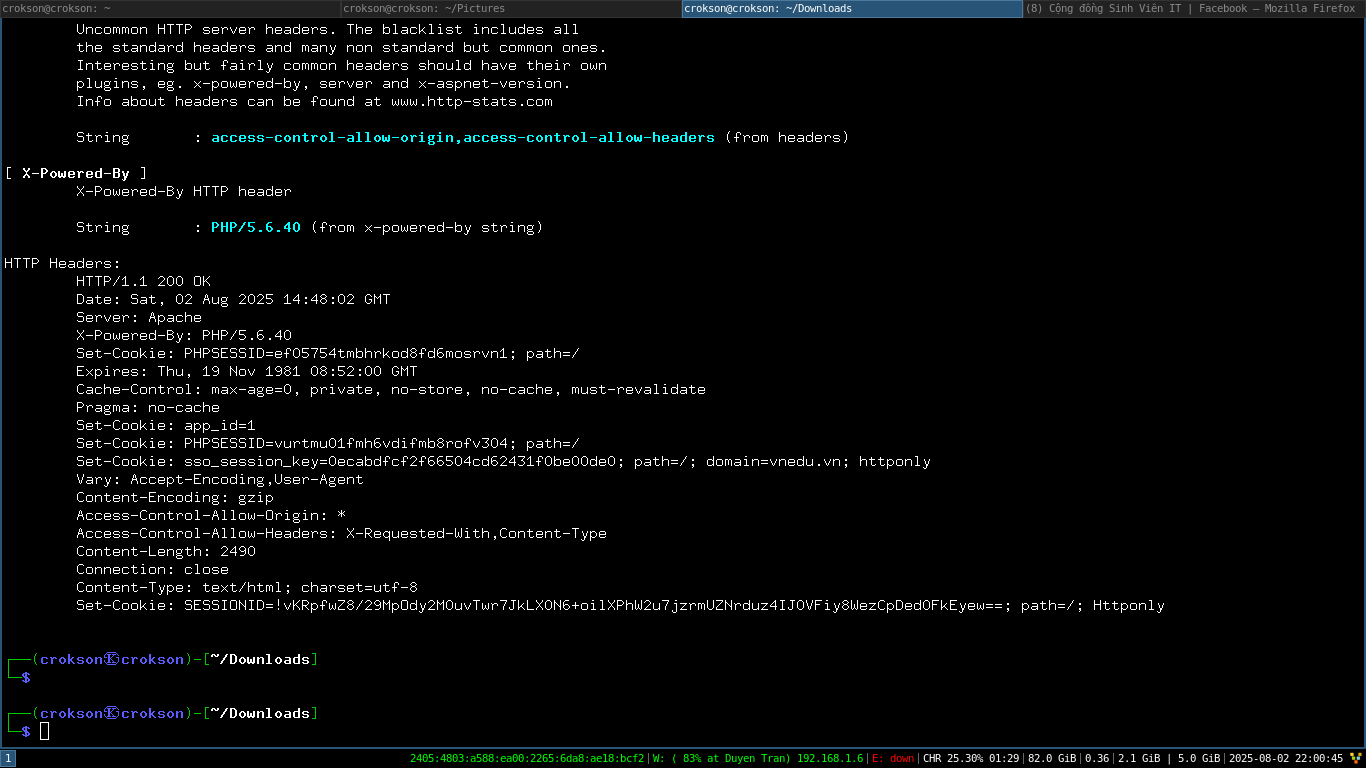
Task: Click the 'CHR 25.30% 01:29' battery status
Action: [971, 759]
